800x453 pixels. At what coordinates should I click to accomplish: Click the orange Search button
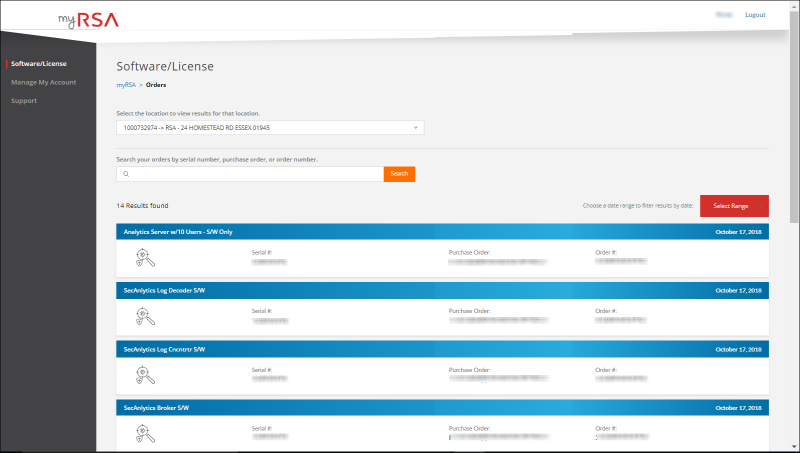coord(399,174)
